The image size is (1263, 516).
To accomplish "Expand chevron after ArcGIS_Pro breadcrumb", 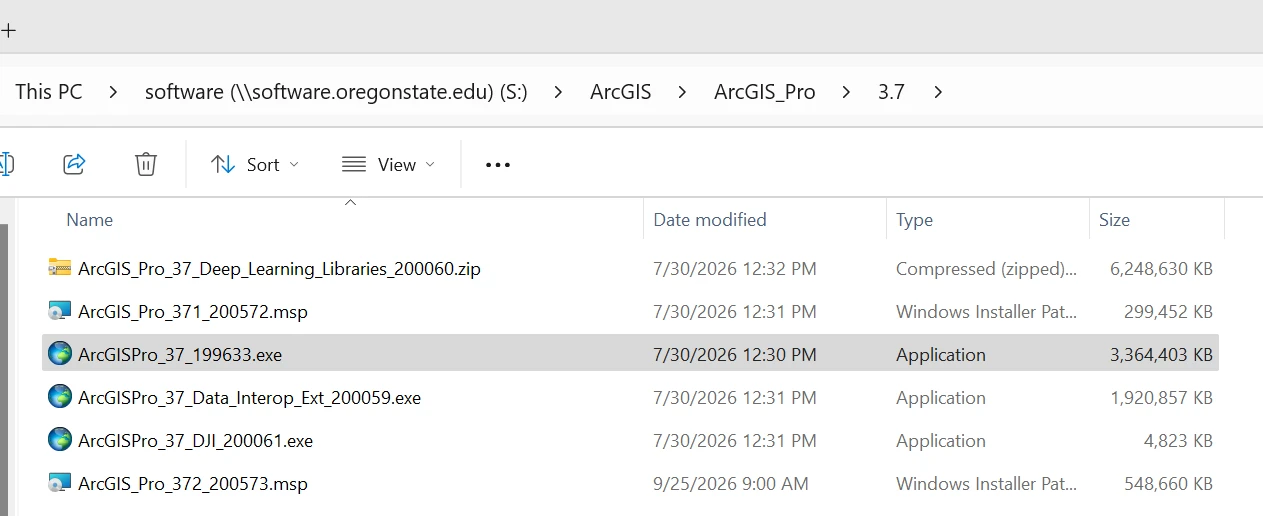I will coord(846,92).
